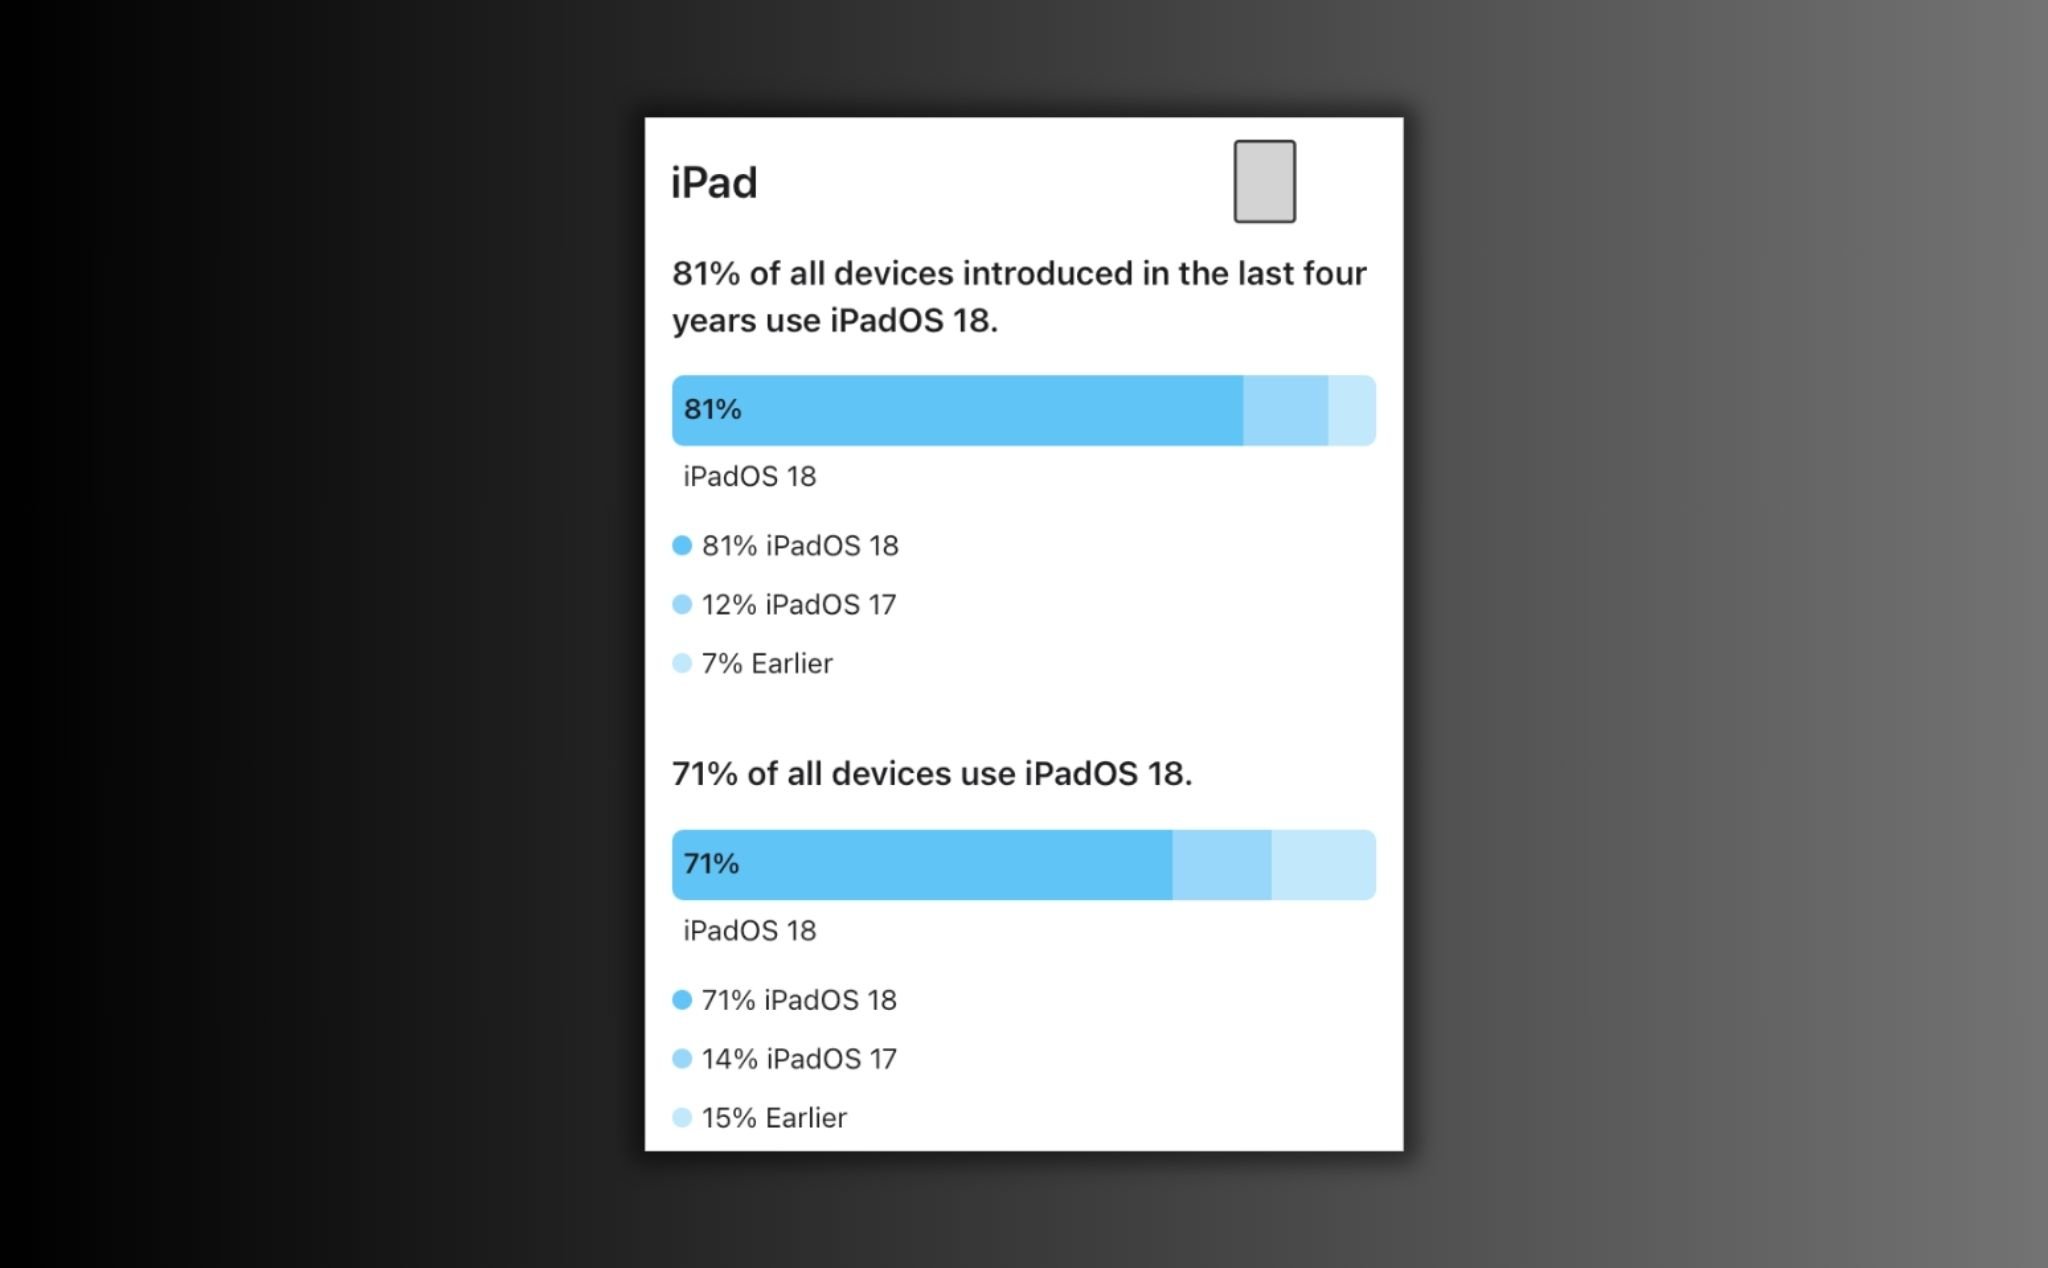2048x1268 pixels.
Task: Click the 7% Earlier legend dot
Action: coord(682,663)
